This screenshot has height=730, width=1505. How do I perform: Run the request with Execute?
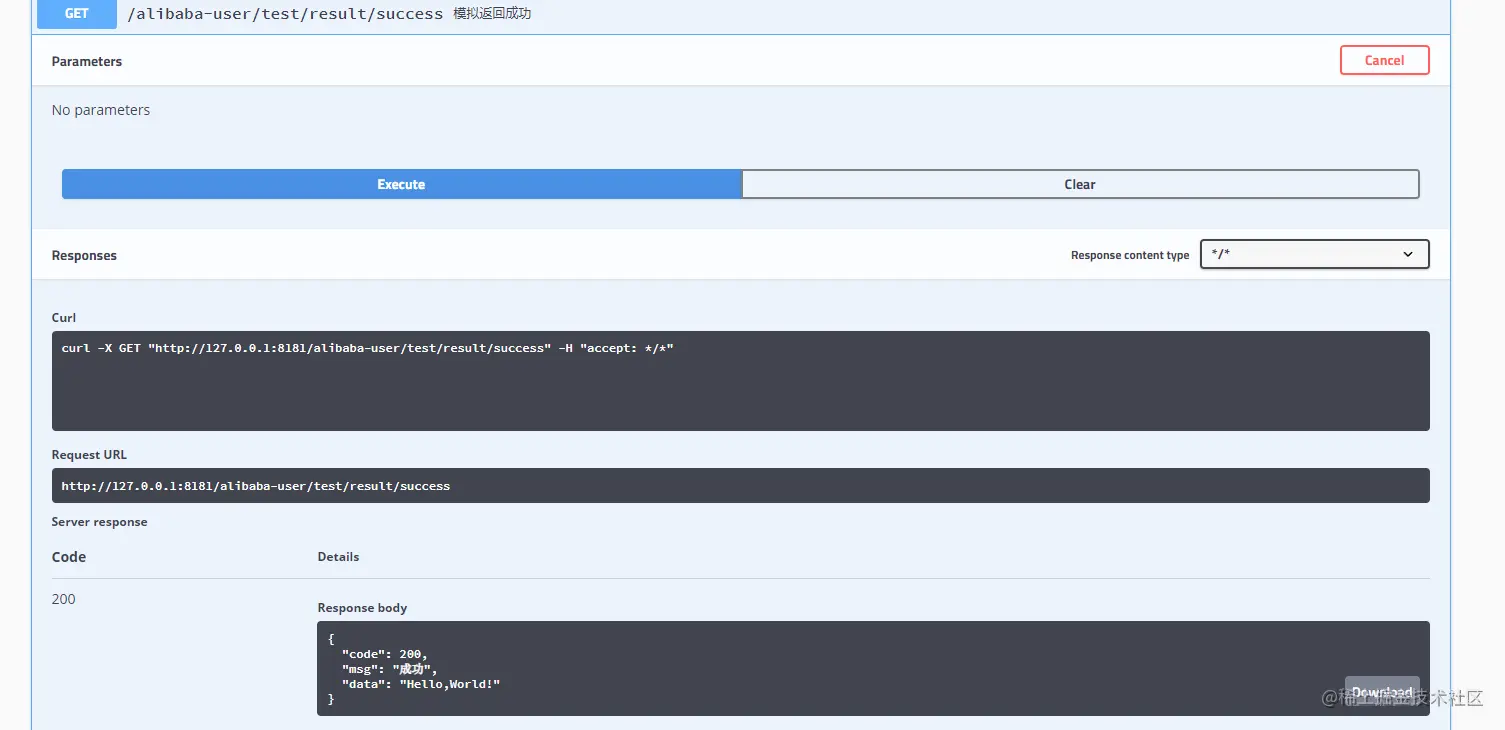tap(401, 184)
